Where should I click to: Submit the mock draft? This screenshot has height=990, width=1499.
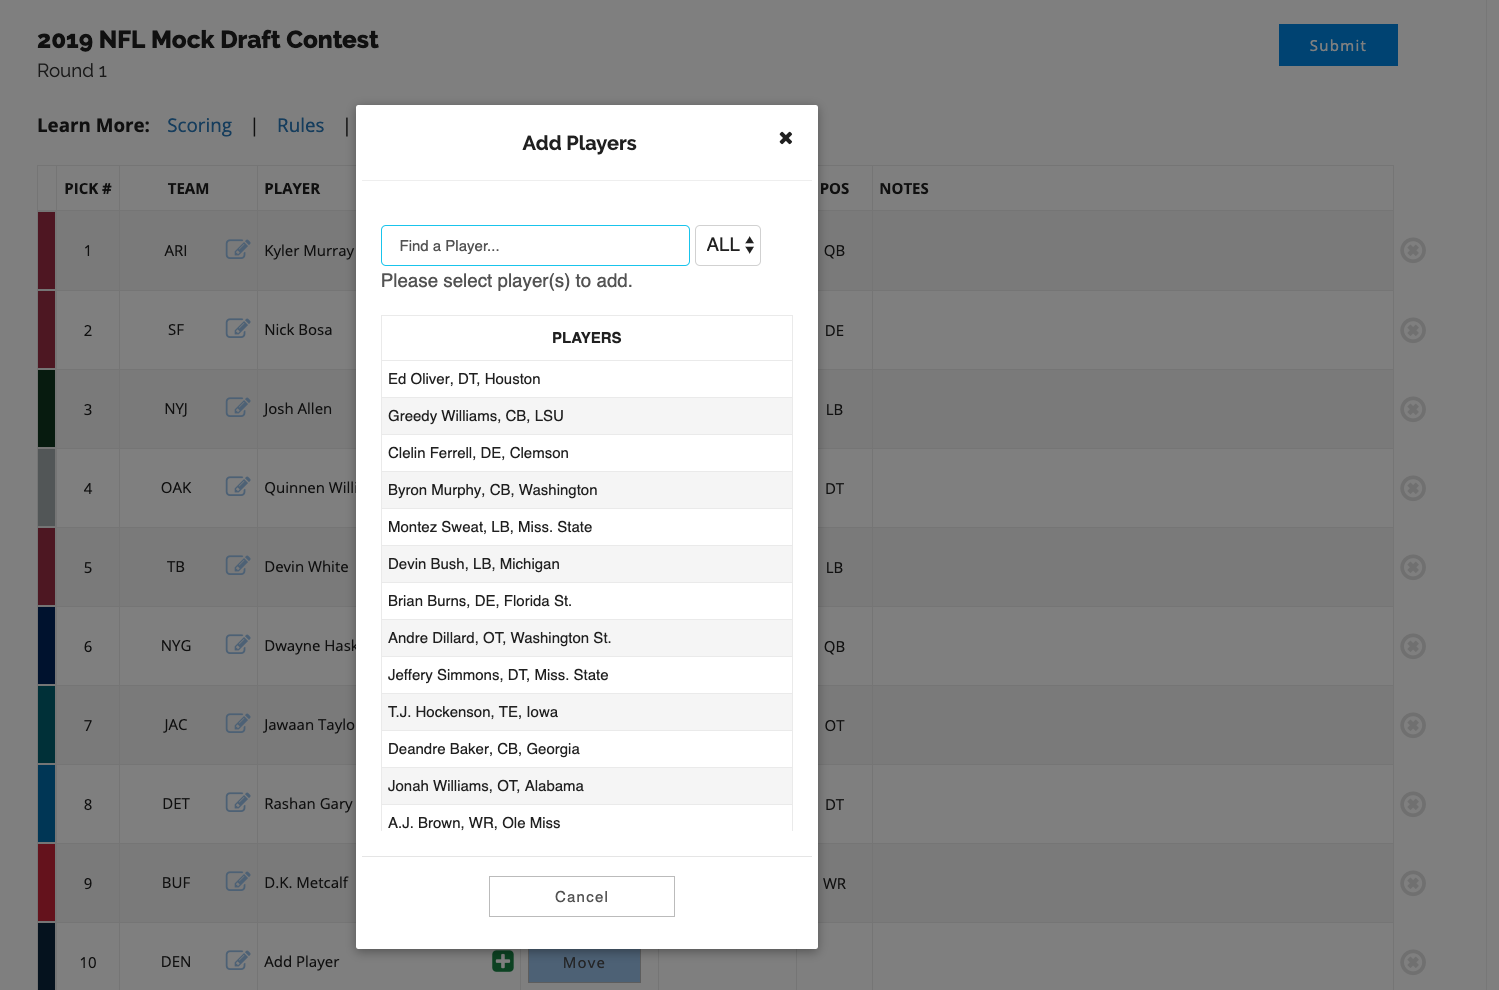(x=1338, y=45)
